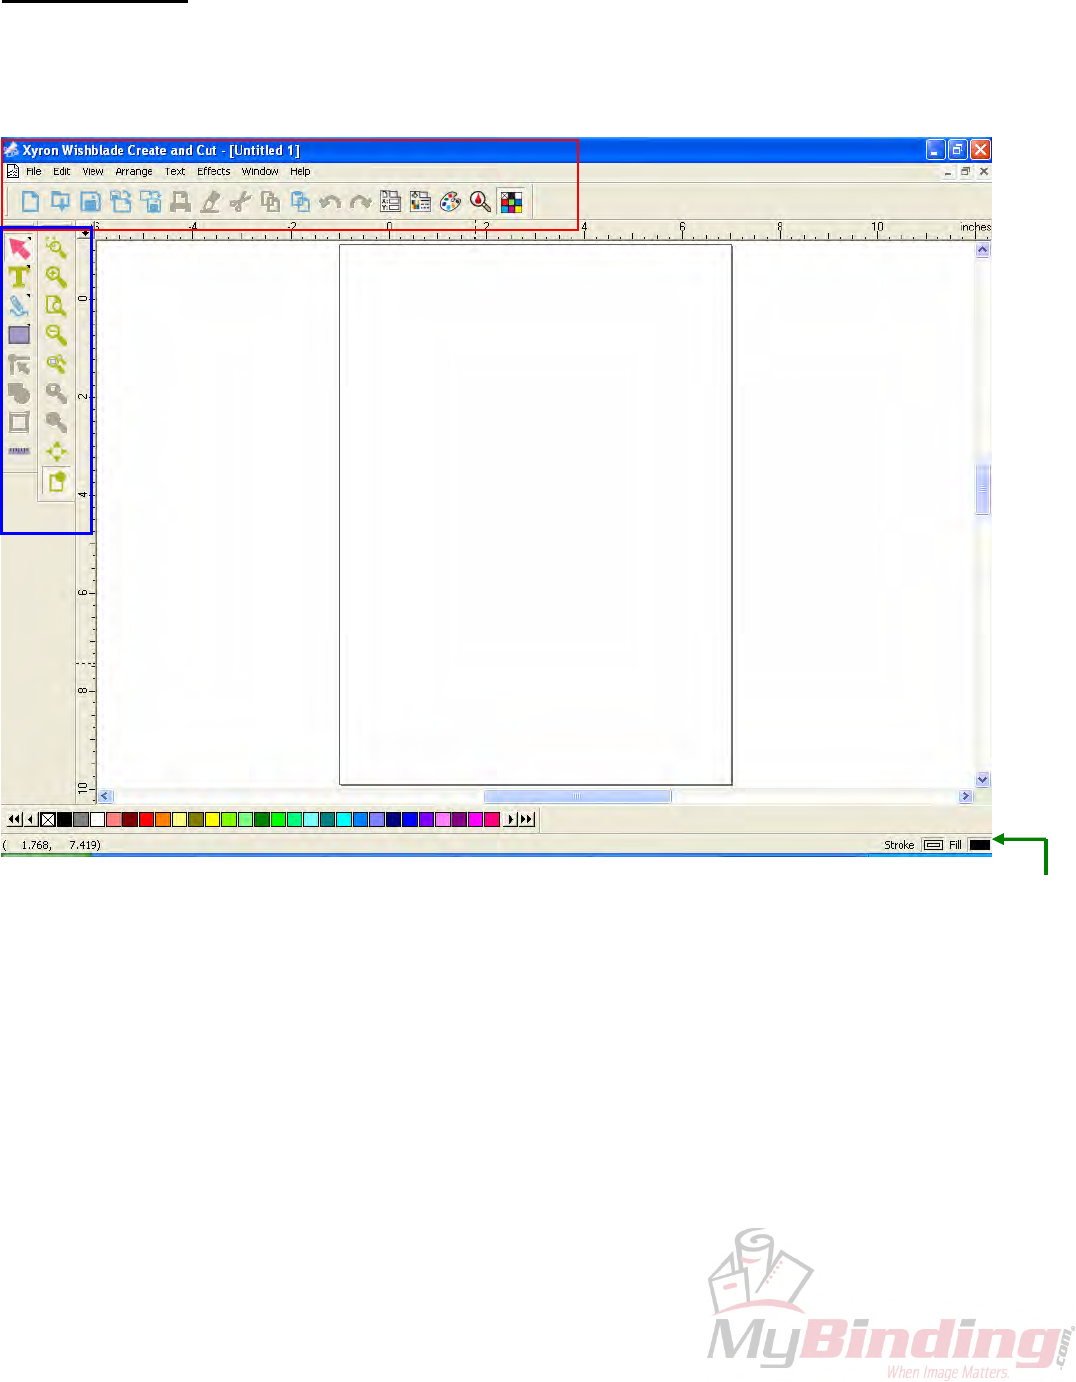The image size is (1076, 1382).
Task: Jump to first palette colors arrow
Action: coord(14,819)
